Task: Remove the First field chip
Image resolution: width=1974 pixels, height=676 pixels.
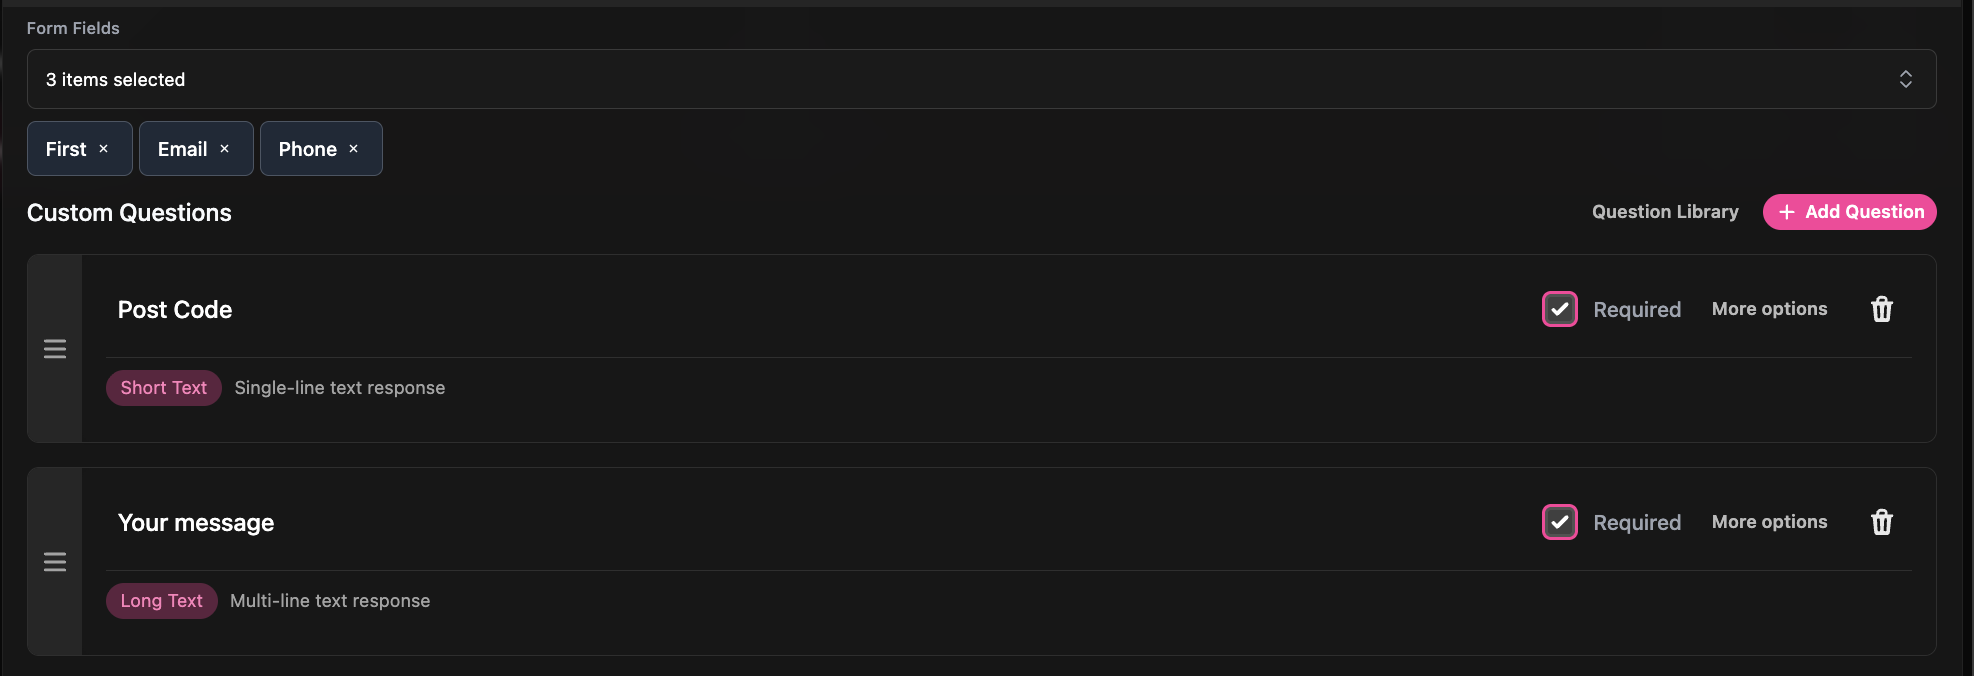Action: (x=104, y=148)
